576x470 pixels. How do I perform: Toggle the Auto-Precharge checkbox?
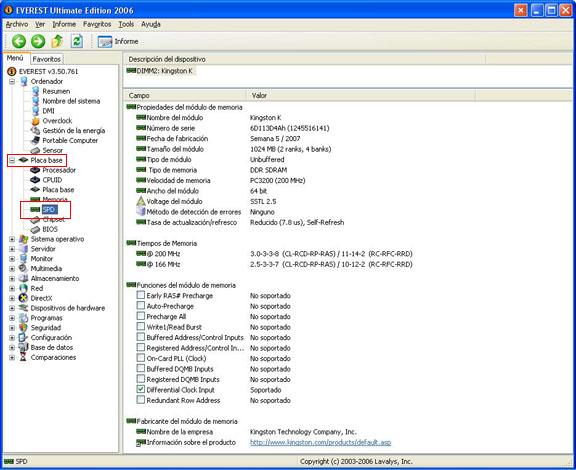pos(141,305)
